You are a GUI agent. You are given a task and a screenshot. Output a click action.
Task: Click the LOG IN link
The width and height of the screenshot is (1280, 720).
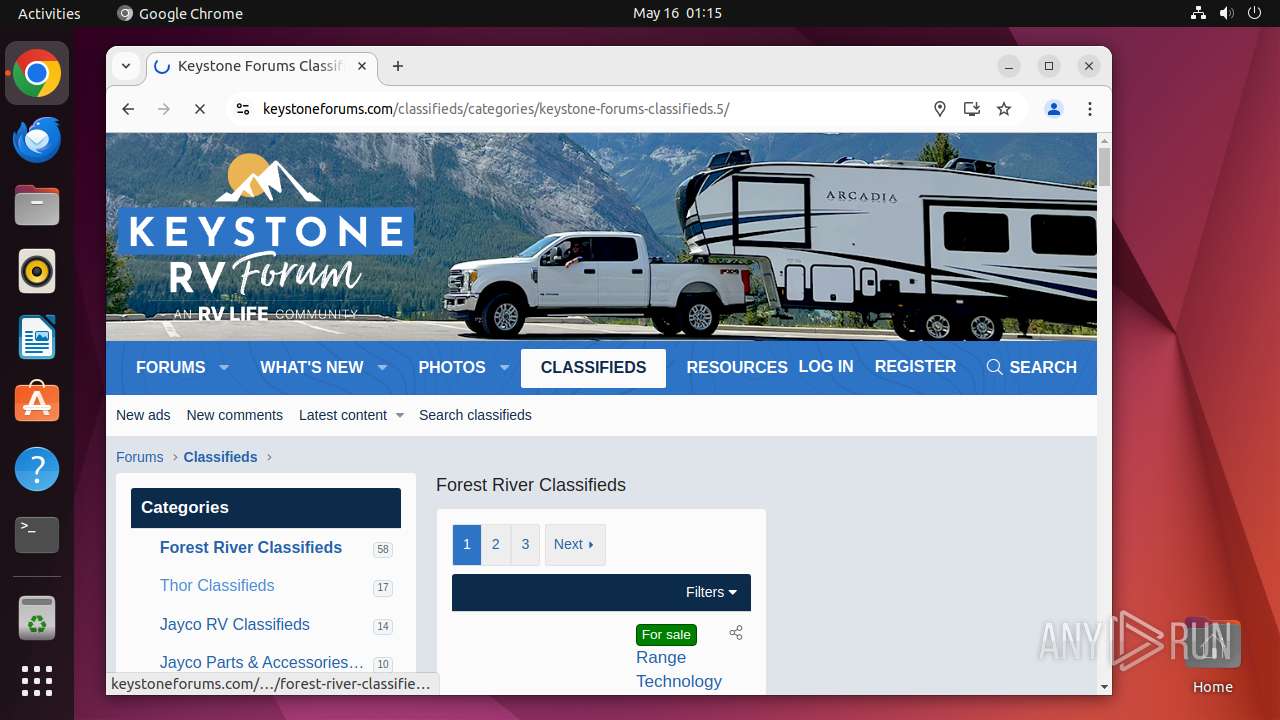[x=826, y=367]
